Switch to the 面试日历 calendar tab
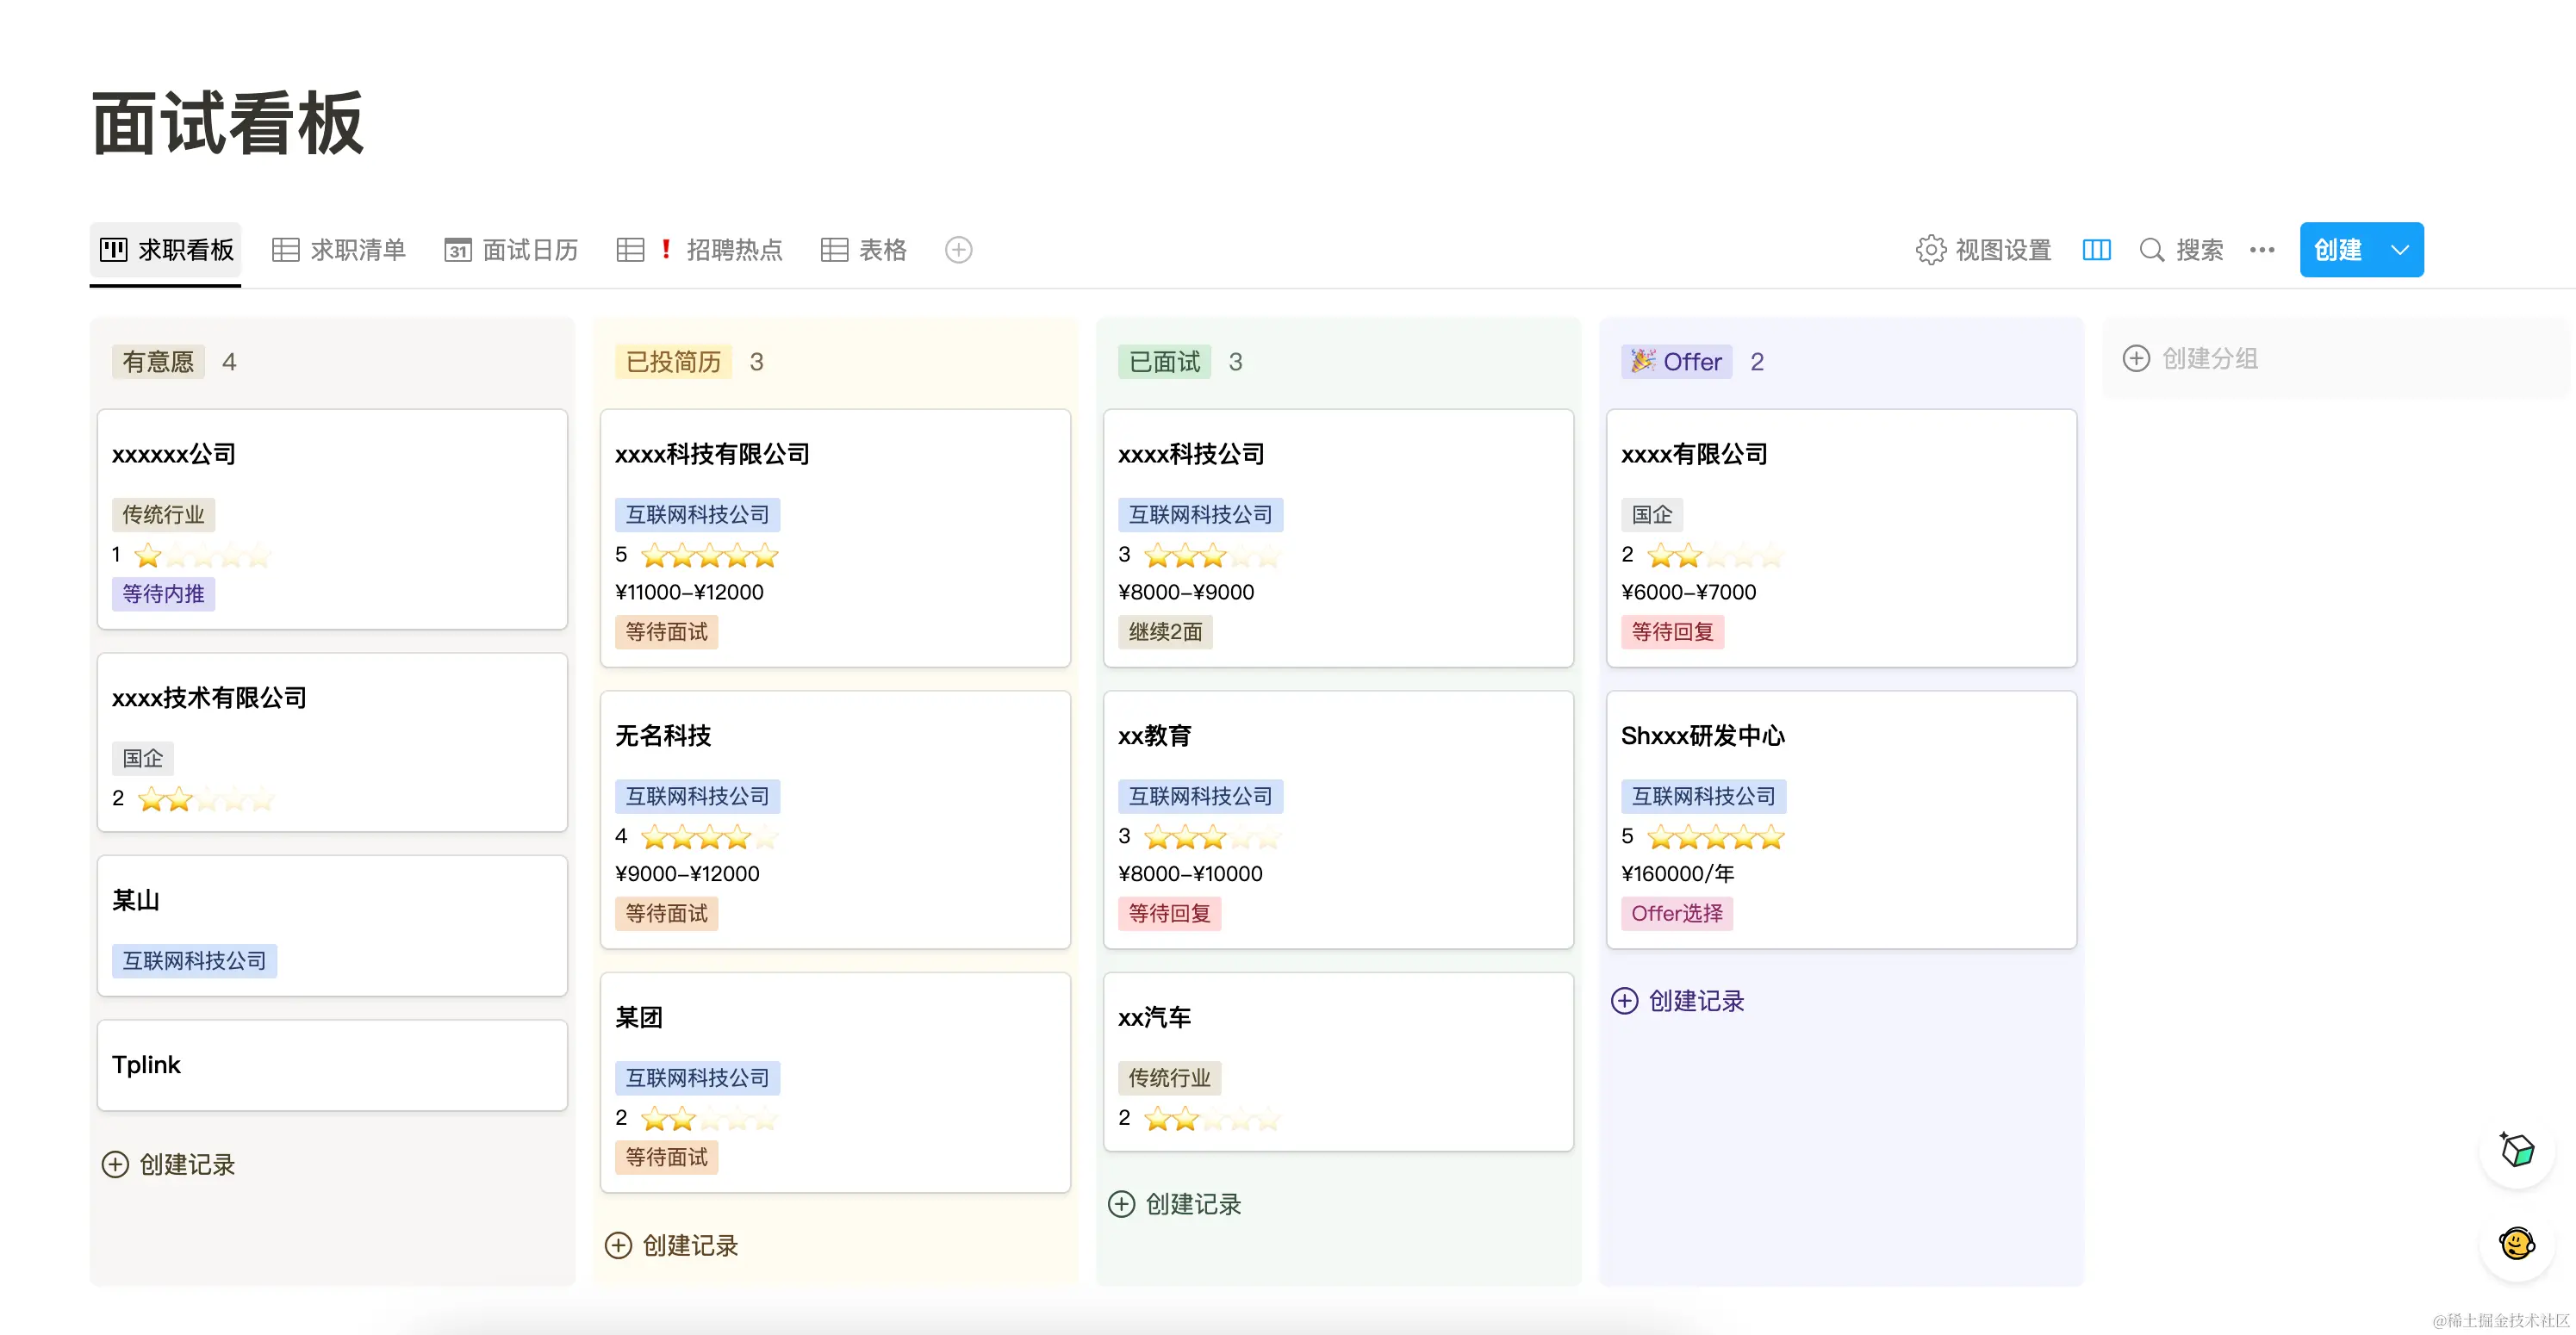Screen dimensions: 2576x1335 (511, 250)
